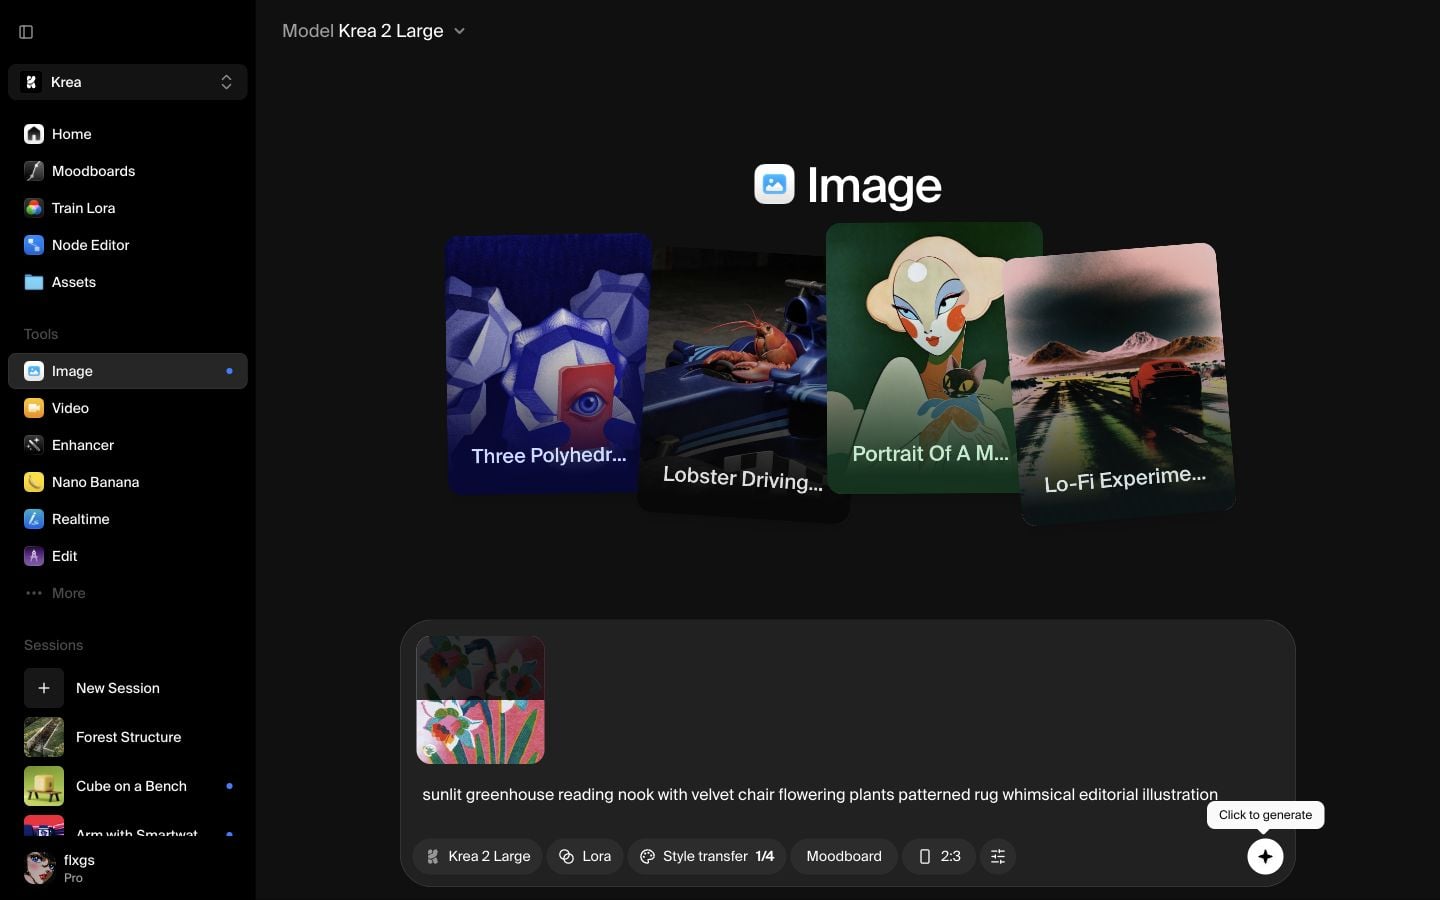Go to Home in sidebar

pos(128,134)
